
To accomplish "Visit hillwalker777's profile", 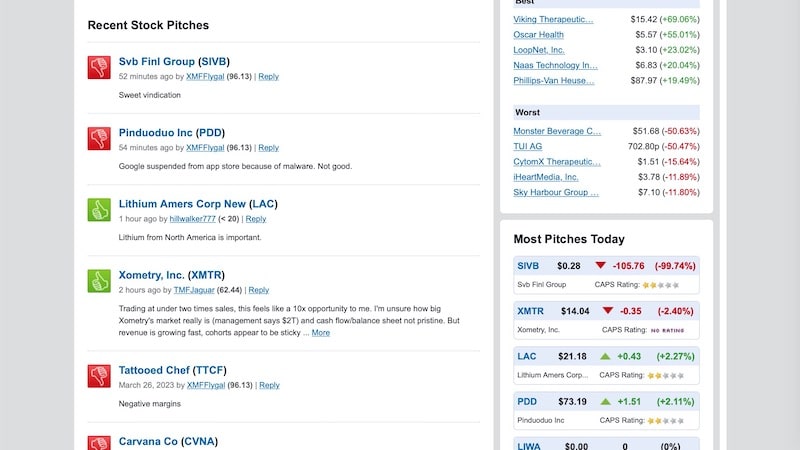I will [x=192, y=219].
